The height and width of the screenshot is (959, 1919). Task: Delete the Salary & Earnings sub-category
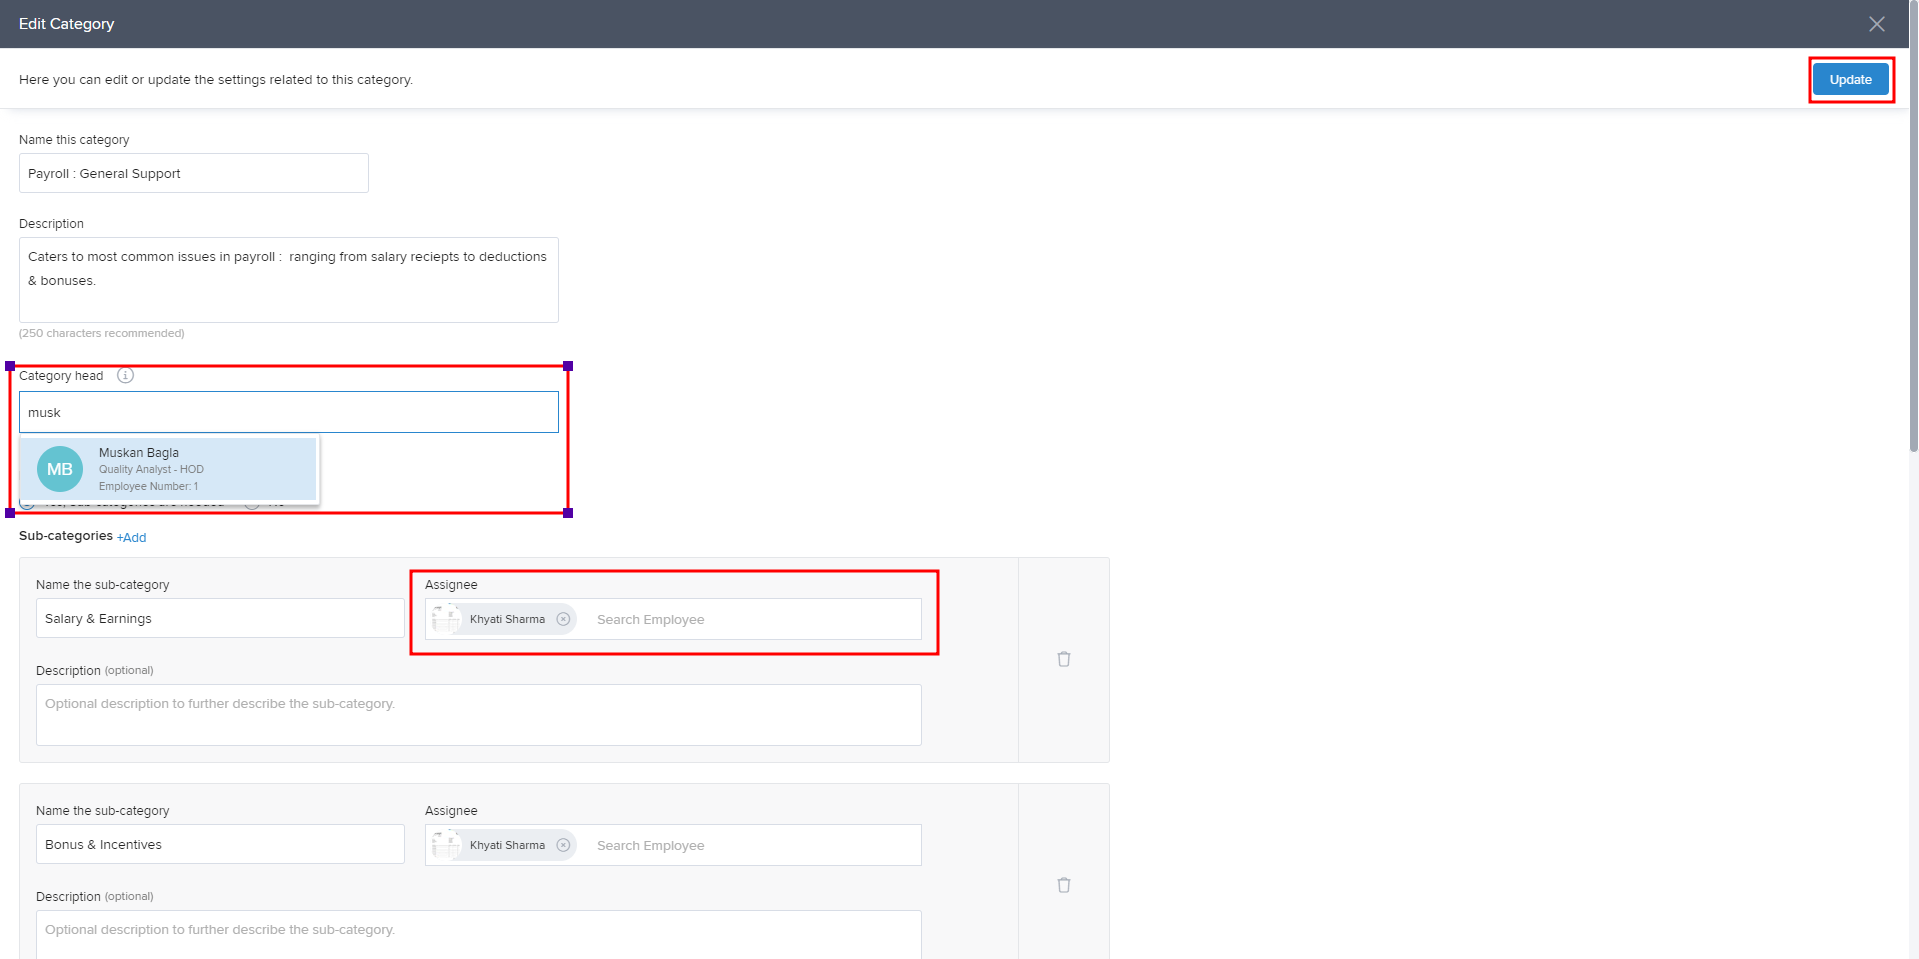(x=1063, y=659)
